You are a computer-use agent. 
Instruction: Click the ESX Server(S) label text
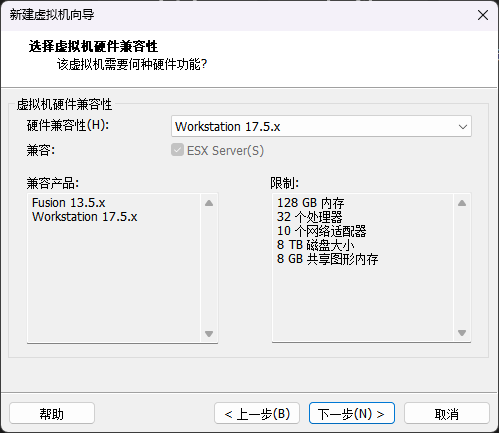click(225, 150)
